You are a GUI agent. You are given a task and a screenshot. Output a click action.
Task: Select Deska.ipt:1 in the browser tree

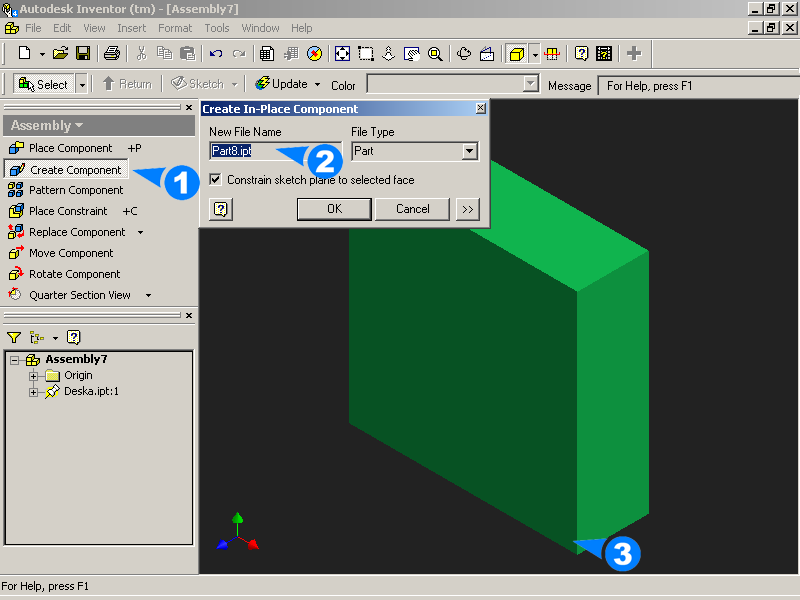coord(91,391)
